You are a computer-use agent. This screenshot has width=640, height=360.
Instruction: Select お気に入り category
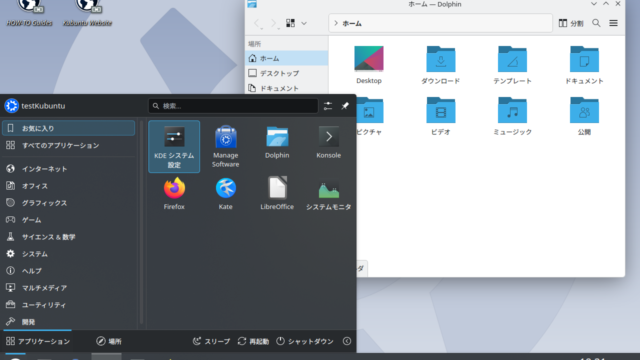tap(69, 128)
